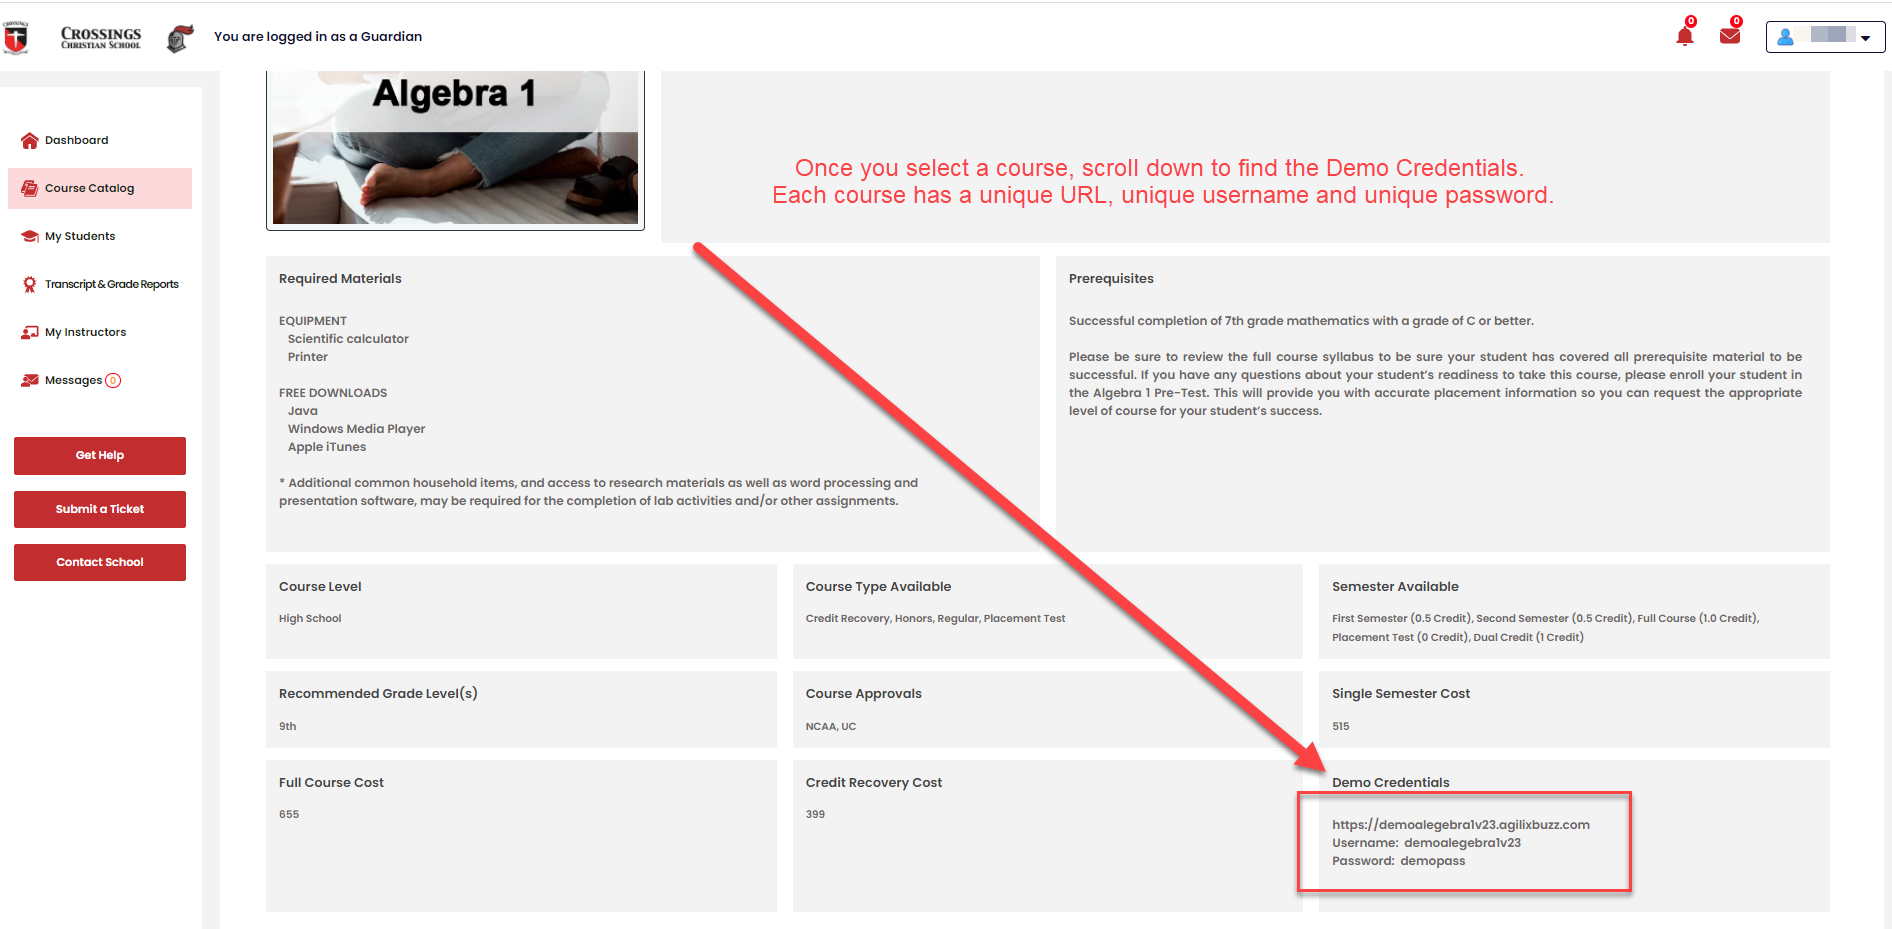This screenshot has width=1892, height=929.
Task: Click the Crossings Christian School shield logo
Action: [x=16, y=37]
